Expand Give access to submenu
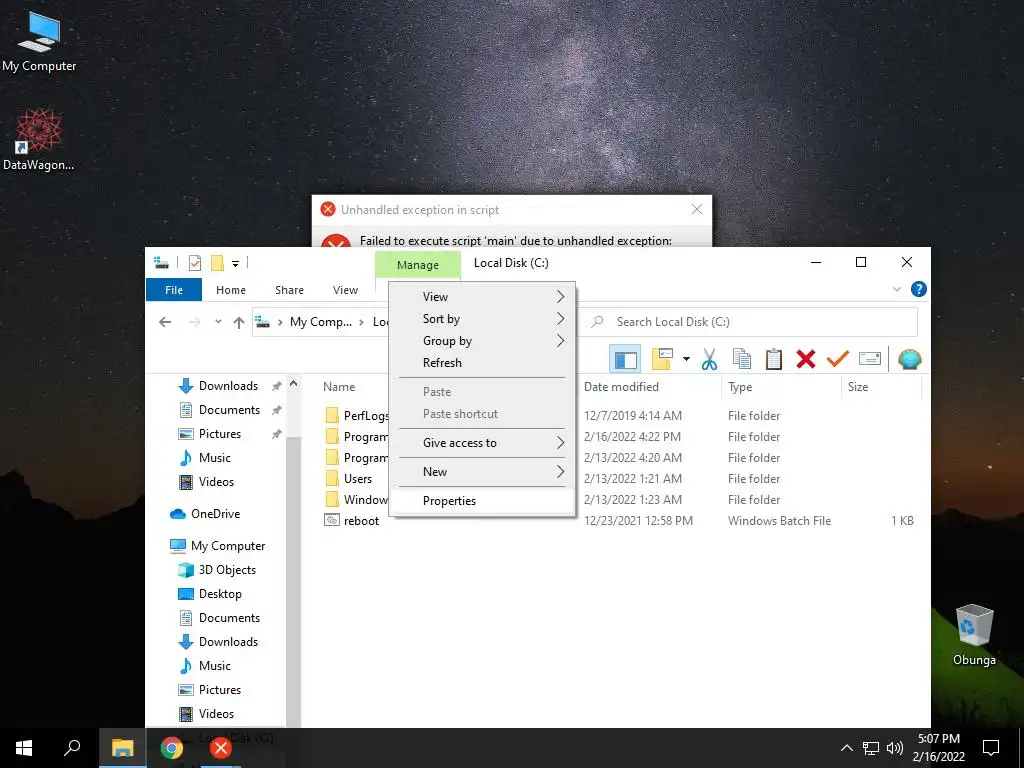This screenshot has width=1024, height=768. (482, 443)
